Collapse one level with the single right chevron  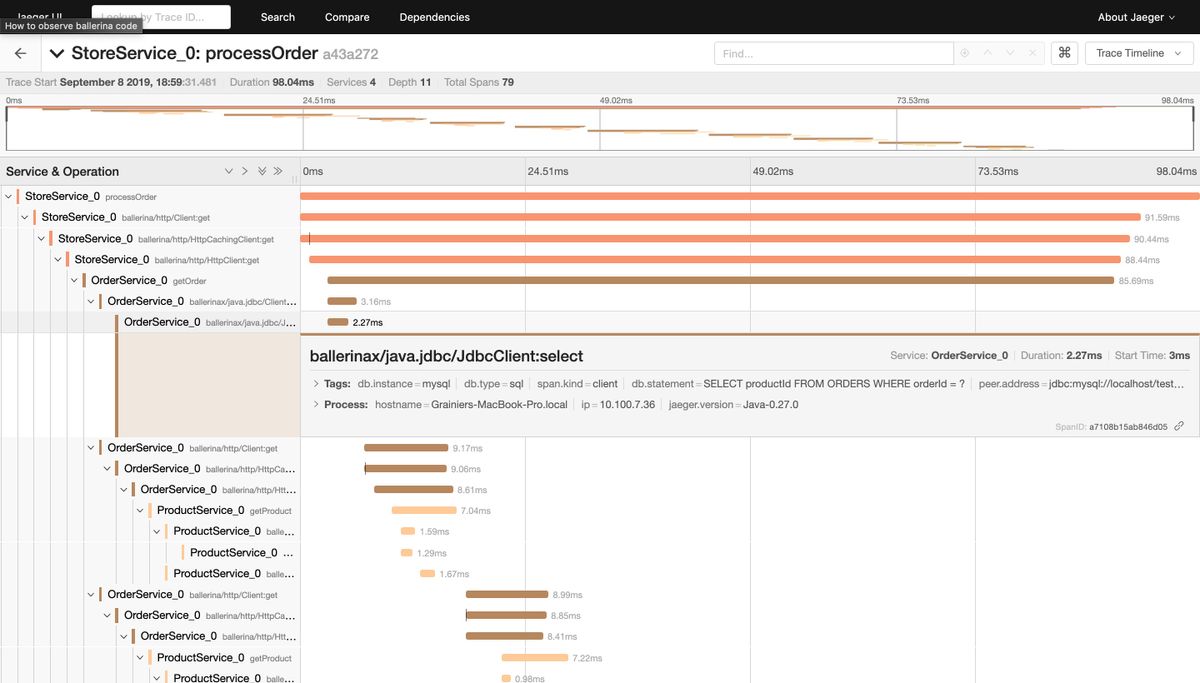coord(245,171)
